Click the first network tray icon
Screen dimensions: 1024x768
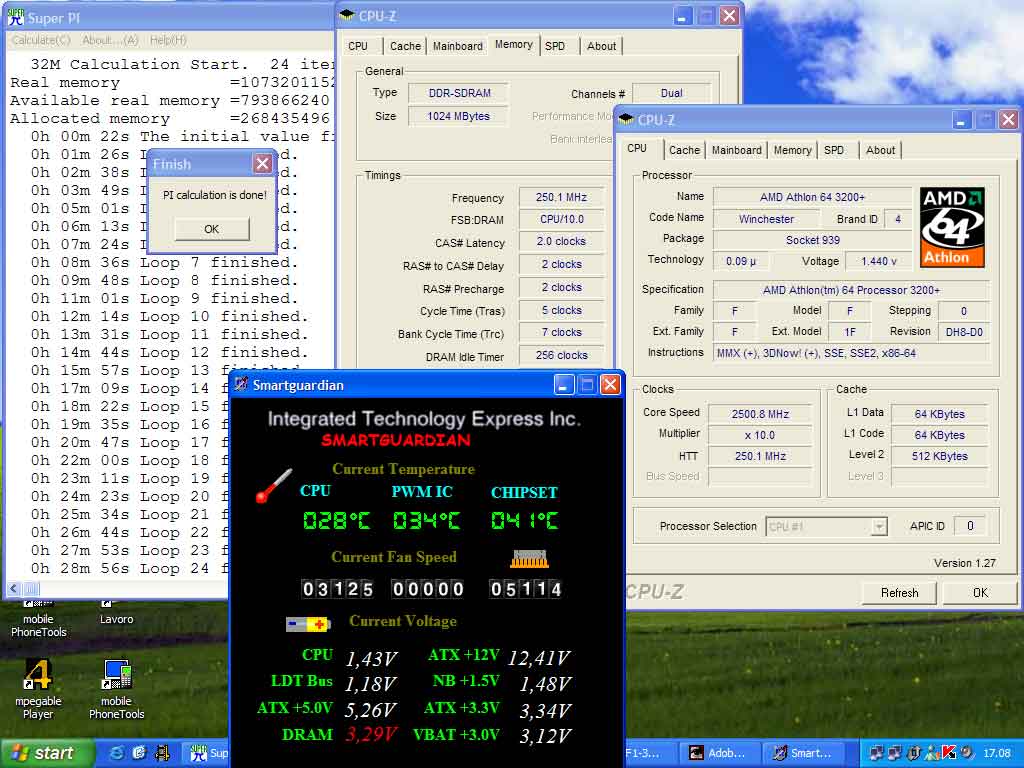(877, 753)
